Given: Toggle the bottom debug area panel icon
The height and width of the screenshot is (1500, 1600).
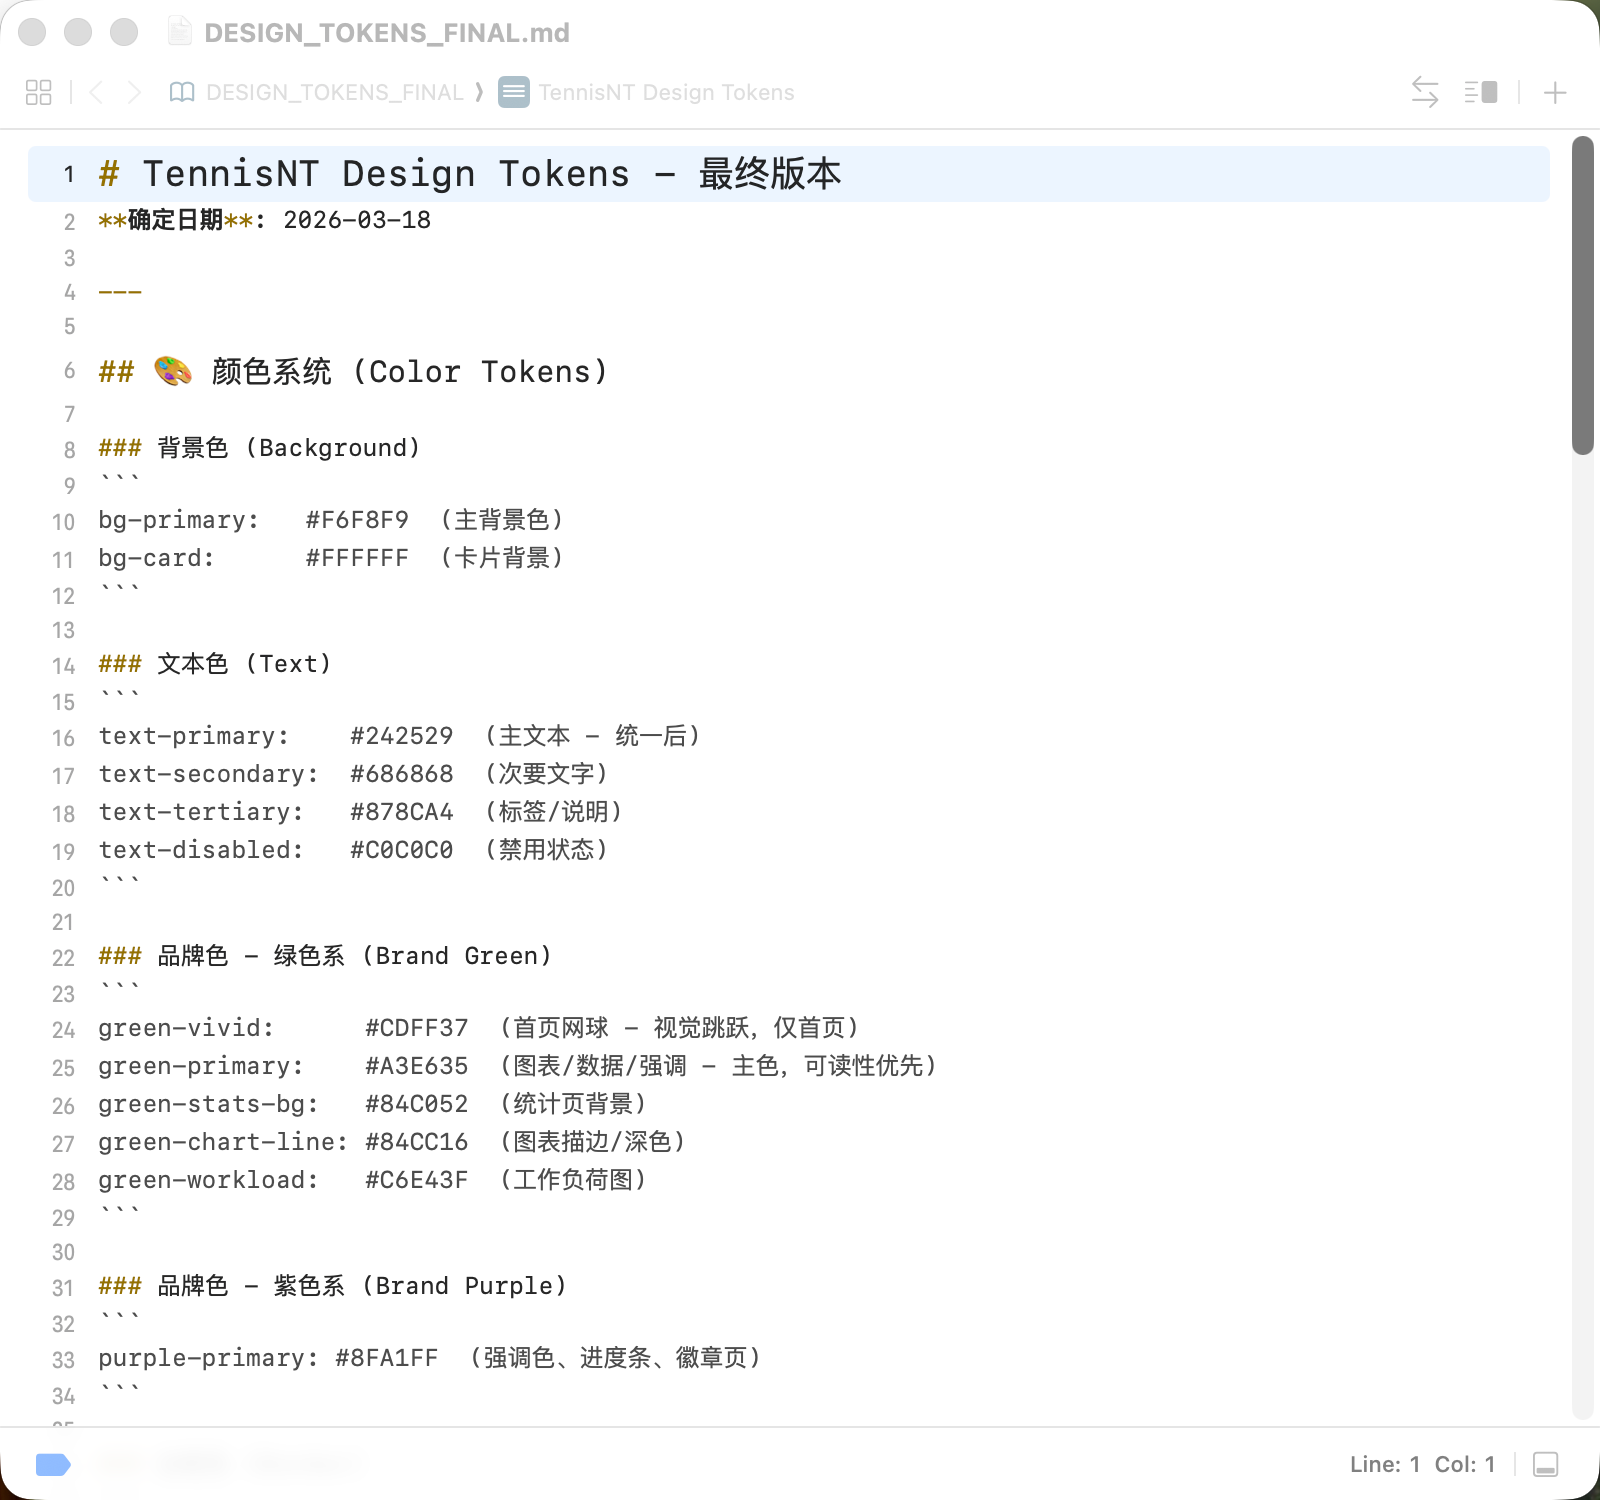Looking at the screenshot, I should pos(1545,1465).
